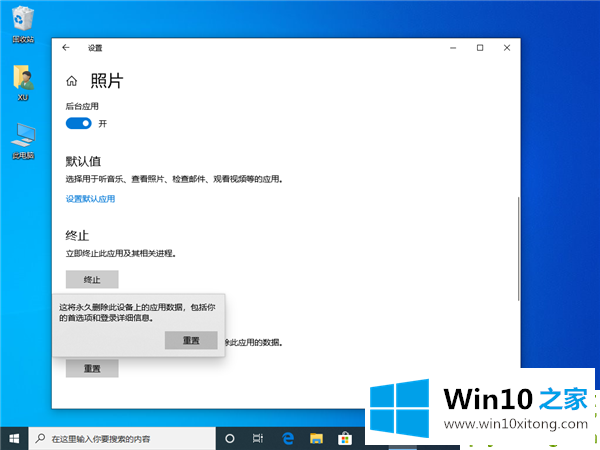Turn off the 后台应用 background apps switch
The height and width of the screenshot is (450, 600).
click(x=79, y=123)
